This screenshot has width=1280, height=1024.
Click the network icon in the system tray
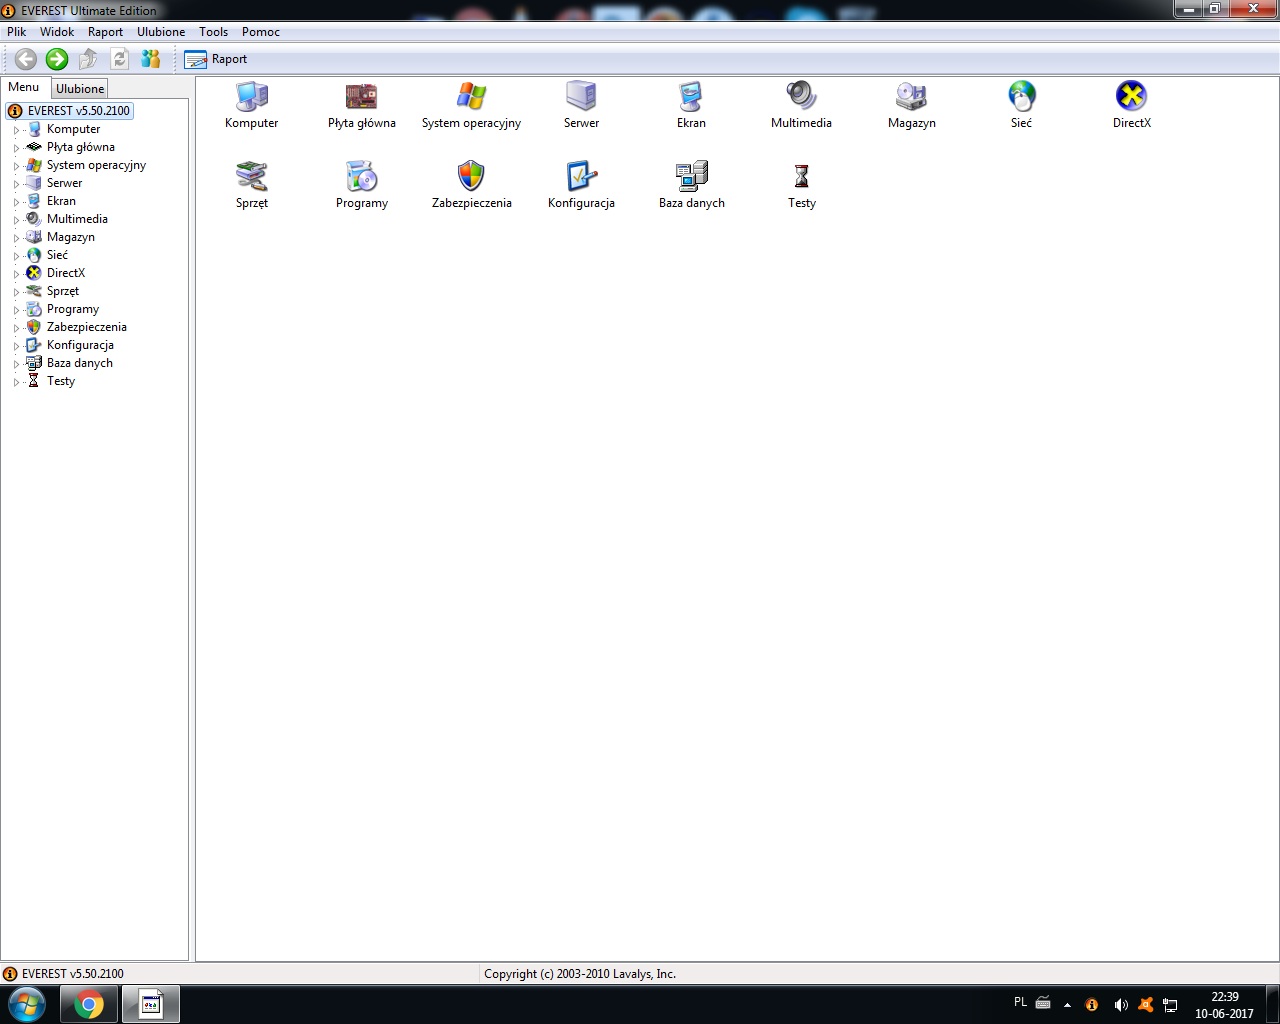[1170, 1005]
